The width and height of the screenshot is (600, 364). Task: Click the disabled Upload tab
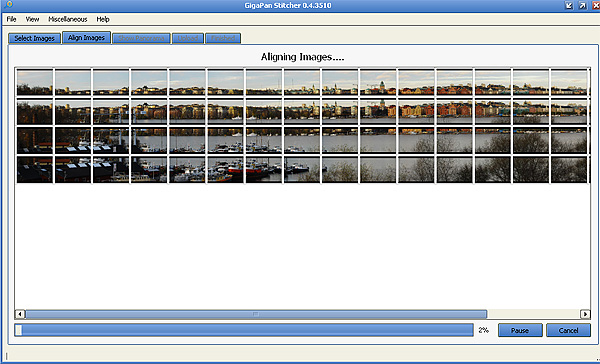coord(188,38)
